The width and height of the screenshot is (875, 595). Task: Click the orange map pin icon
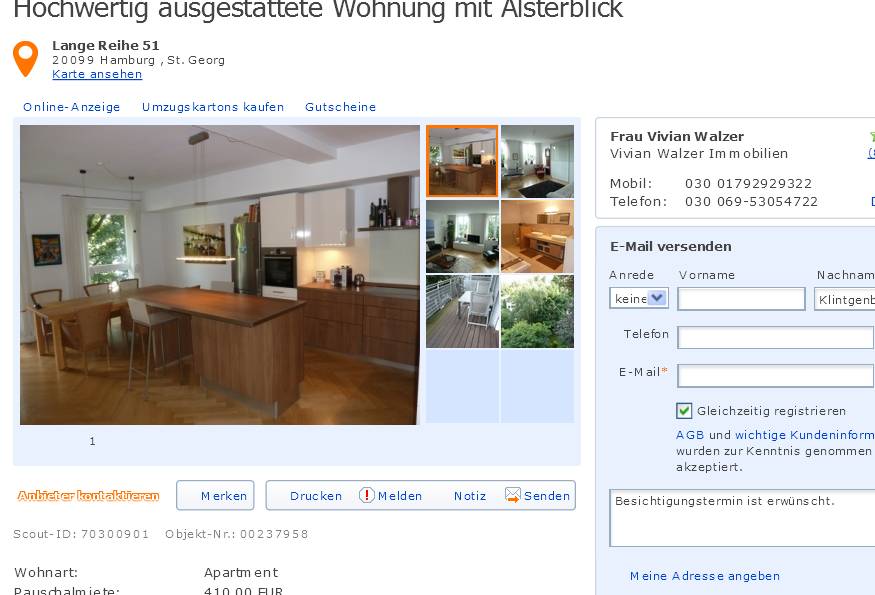26,58
